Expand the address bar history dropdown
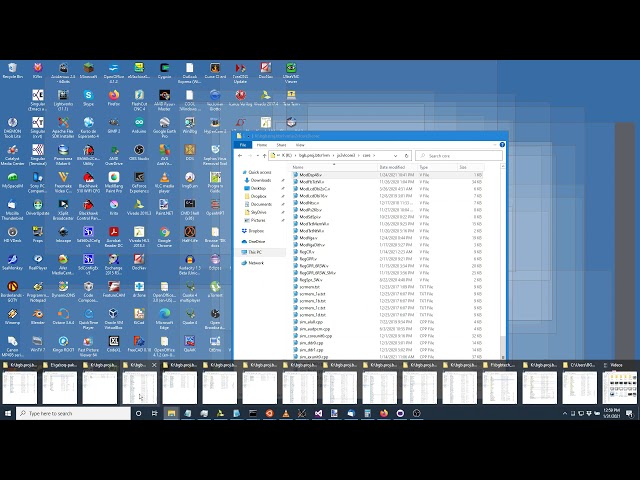 pos(395,156)
